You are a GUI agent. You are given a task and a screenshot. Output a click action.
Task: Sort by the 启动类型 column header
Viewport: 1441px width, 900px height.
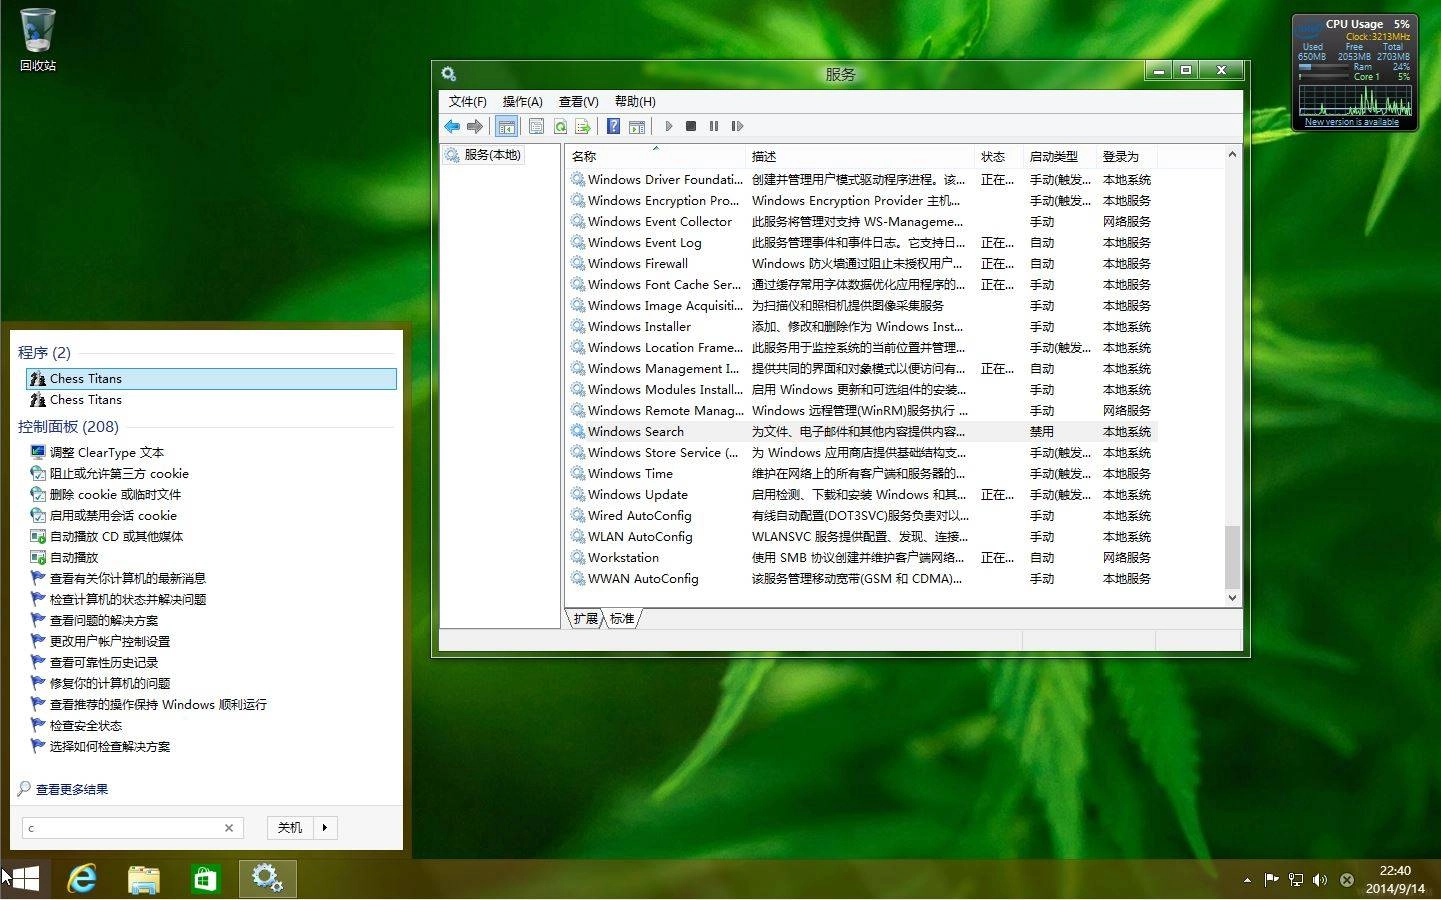pyautogui.click(x=1059, y=157)
